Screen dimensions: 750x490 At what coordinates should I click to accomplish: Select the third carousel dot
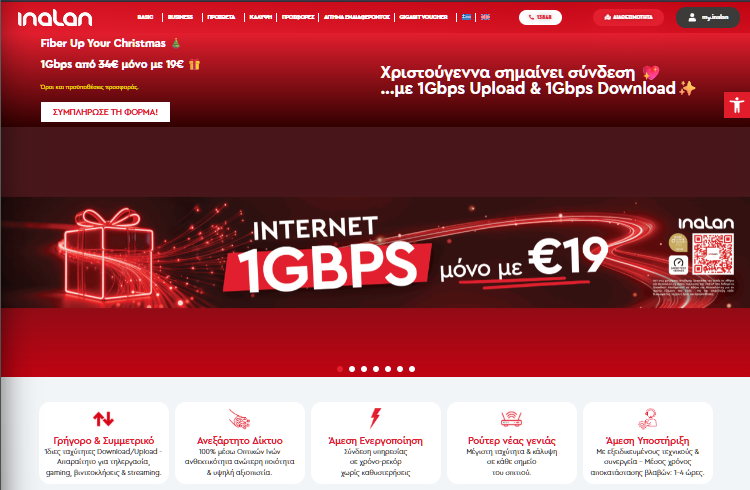pyautogui.click(x=364, y=369)
